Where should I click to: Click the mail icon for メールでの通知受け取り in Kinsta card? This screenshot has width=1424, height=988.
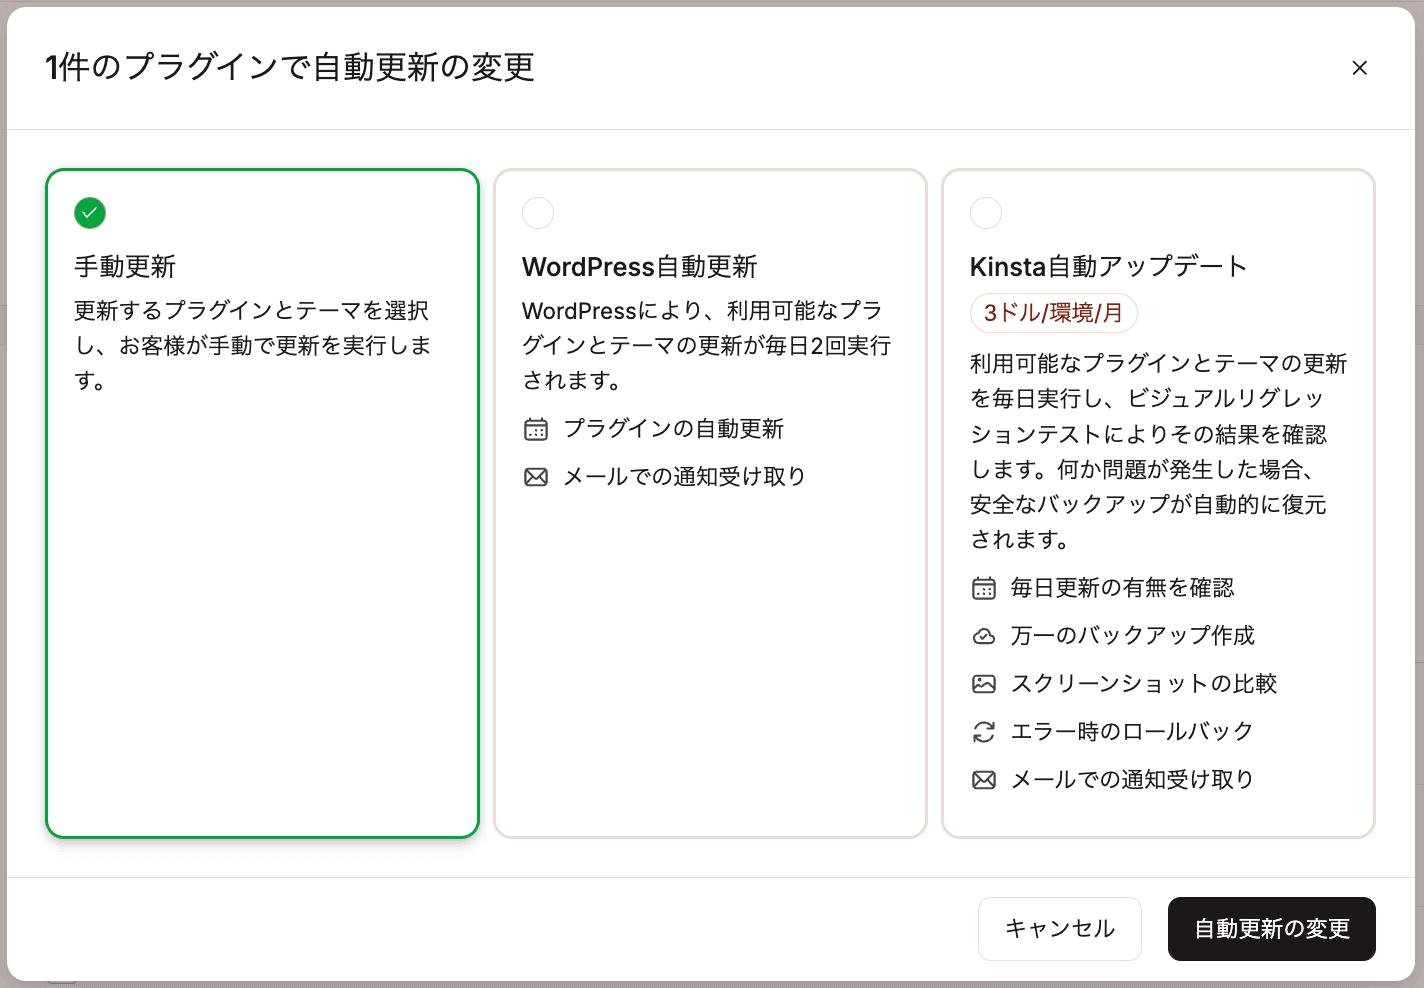tap(984, 779)
